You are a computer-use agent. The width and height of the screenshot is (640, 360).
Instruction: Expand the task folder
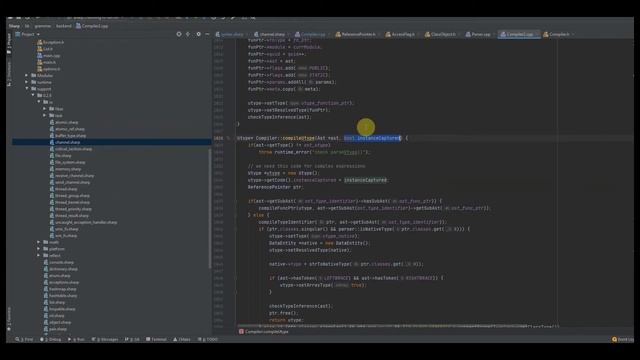(x=45, y=116)
